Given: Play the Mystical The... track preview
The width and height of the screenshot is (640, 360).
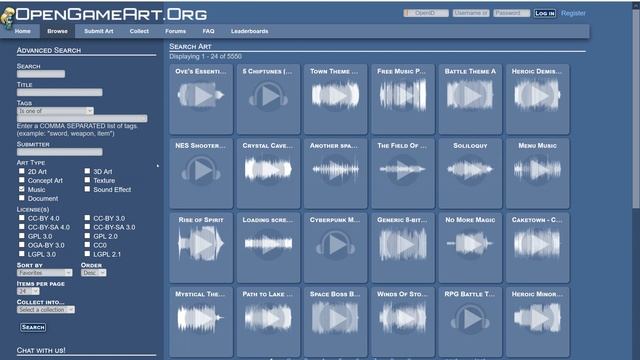Looking at the screenshot, I should pyautogui.click(x=201, y=318).
